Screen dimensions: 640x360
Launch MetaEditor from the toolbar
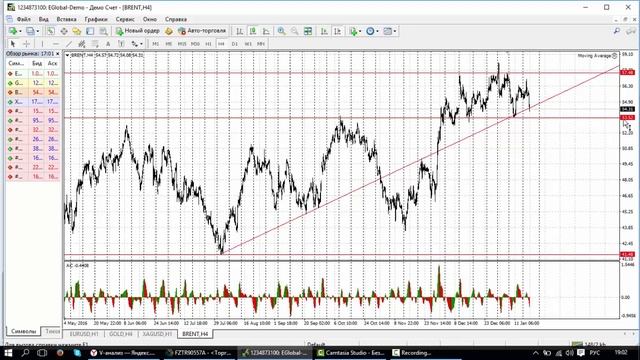[169, 31]
